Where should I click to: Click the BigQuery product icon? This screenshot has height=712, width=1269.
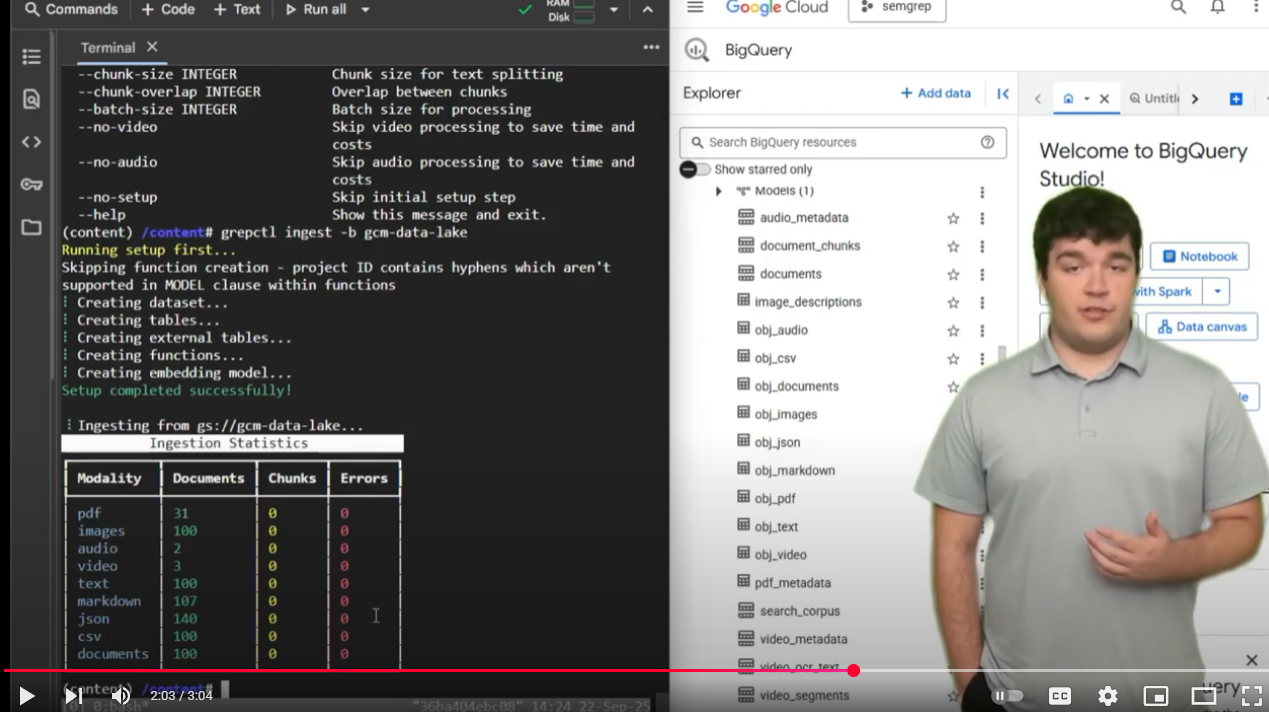[x=697, y=50]
